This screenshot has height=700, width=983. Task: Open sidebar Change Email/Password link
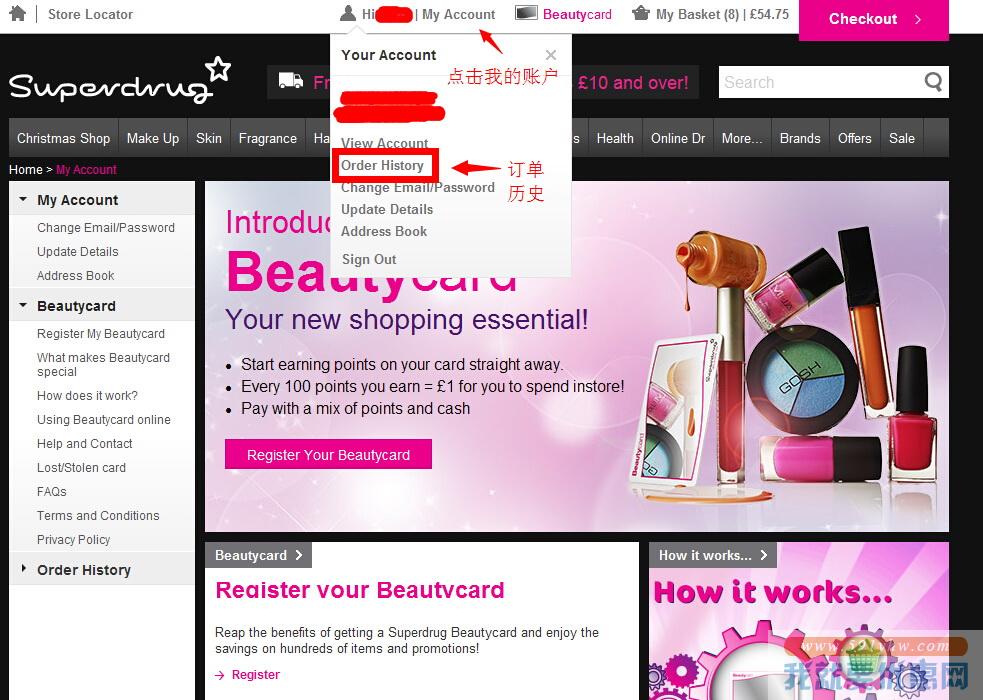point(106,227)
